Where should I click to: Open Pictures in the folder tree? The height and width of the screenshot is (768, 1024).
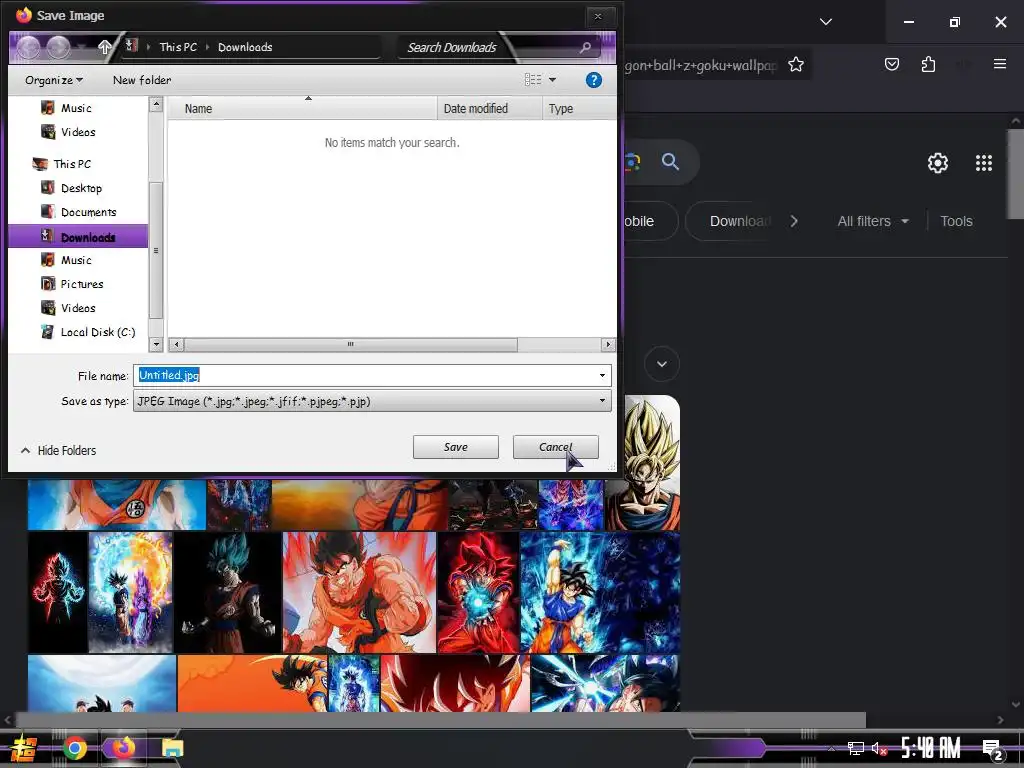tap(82, 284)
